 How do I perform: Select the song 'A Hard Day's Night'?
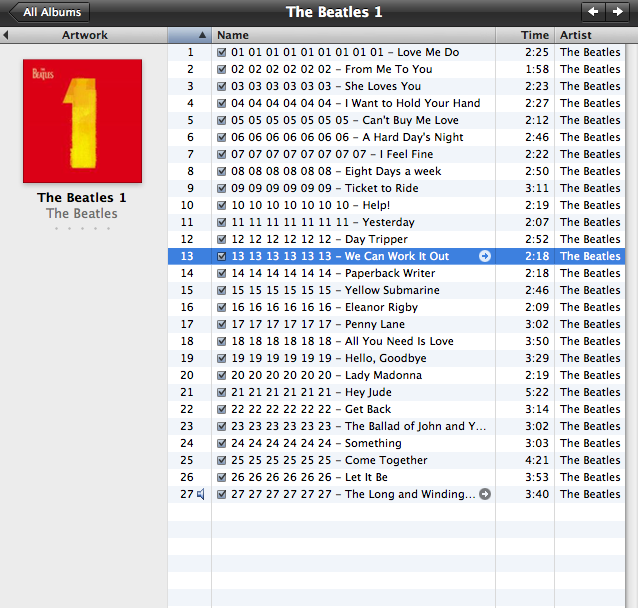click(347, 137)
